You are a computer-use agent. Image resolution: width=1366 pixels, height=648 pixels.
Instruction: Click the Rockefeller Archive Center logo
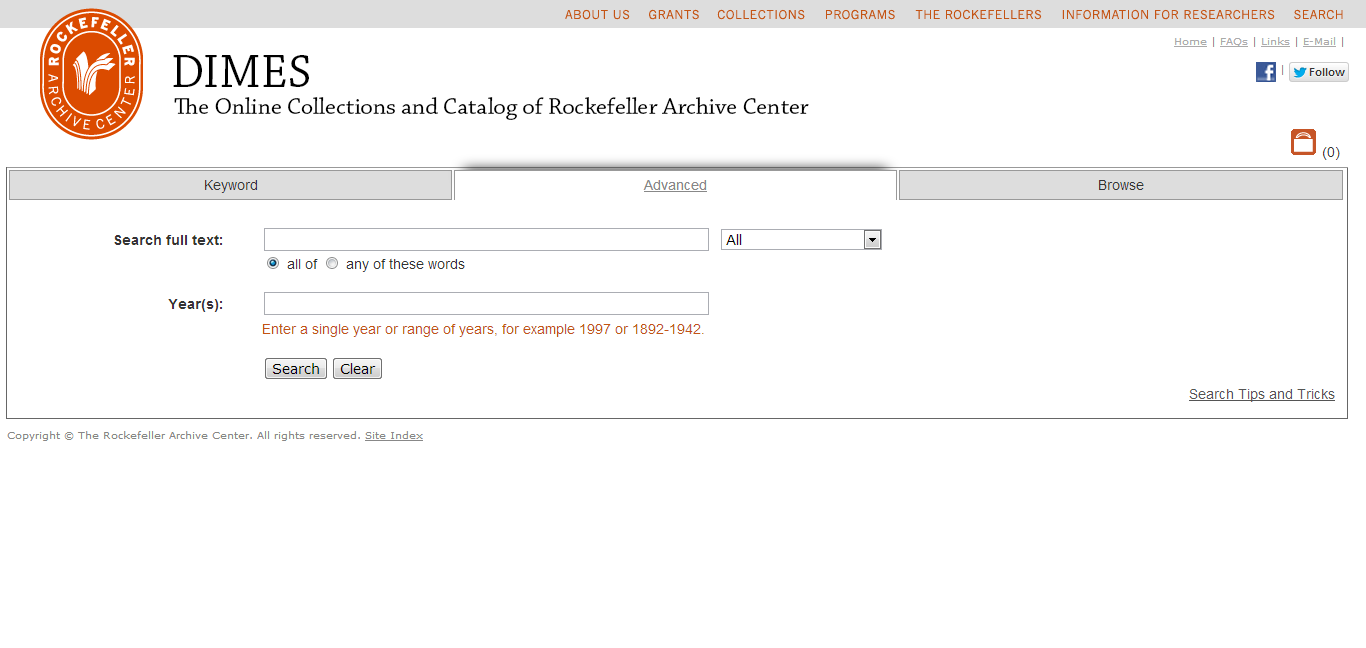coord(91,74)
